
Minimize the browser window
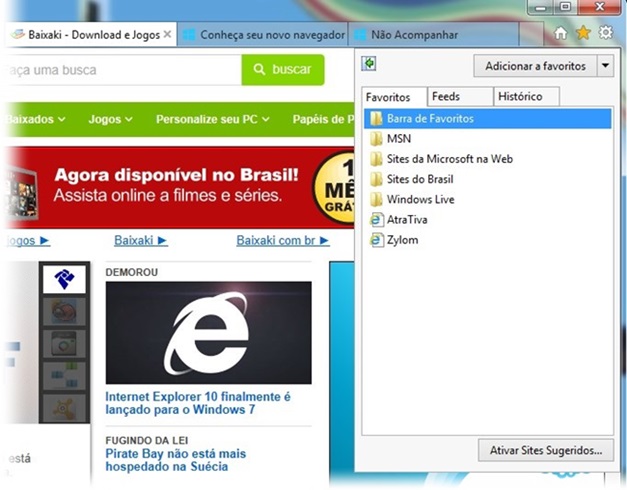pos(541,7)
